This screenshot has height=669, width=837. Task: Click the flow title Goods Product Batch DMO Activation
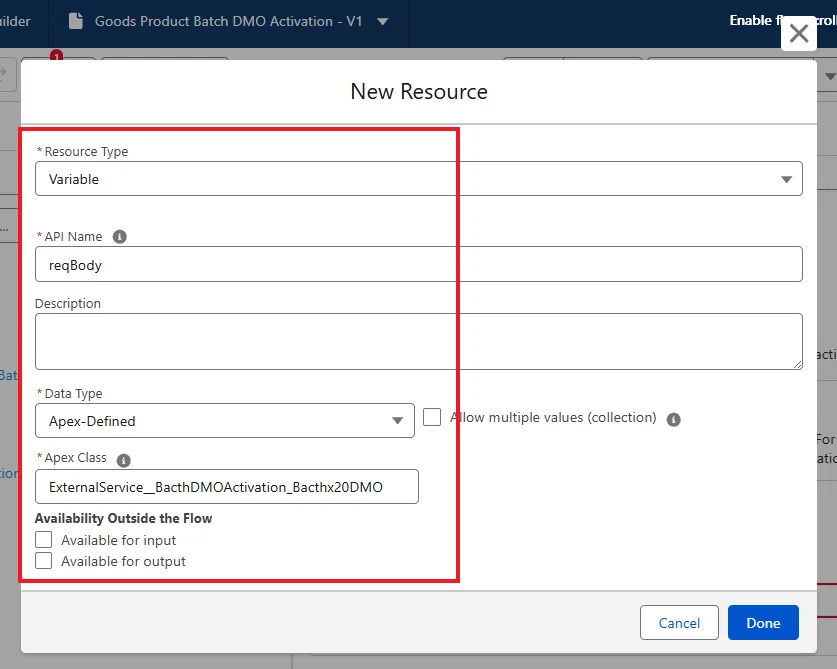[x=228, y=21]
